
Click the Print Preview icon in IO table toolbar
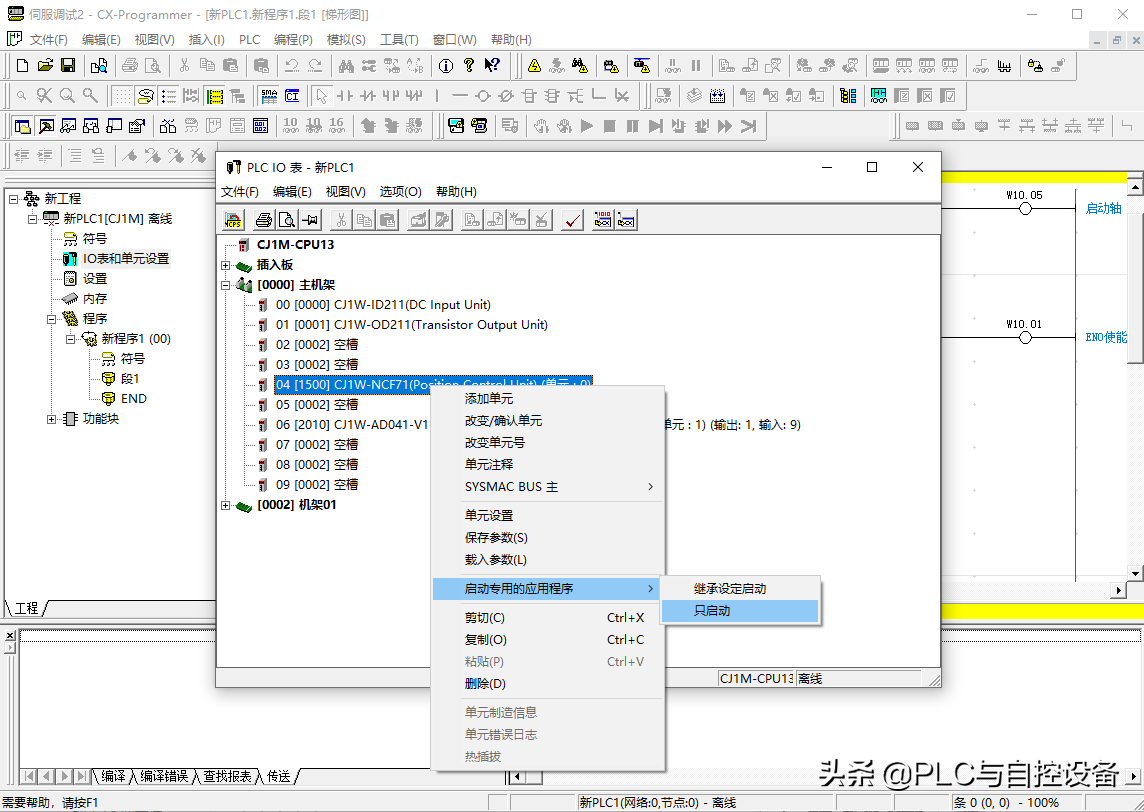[286, 221]
